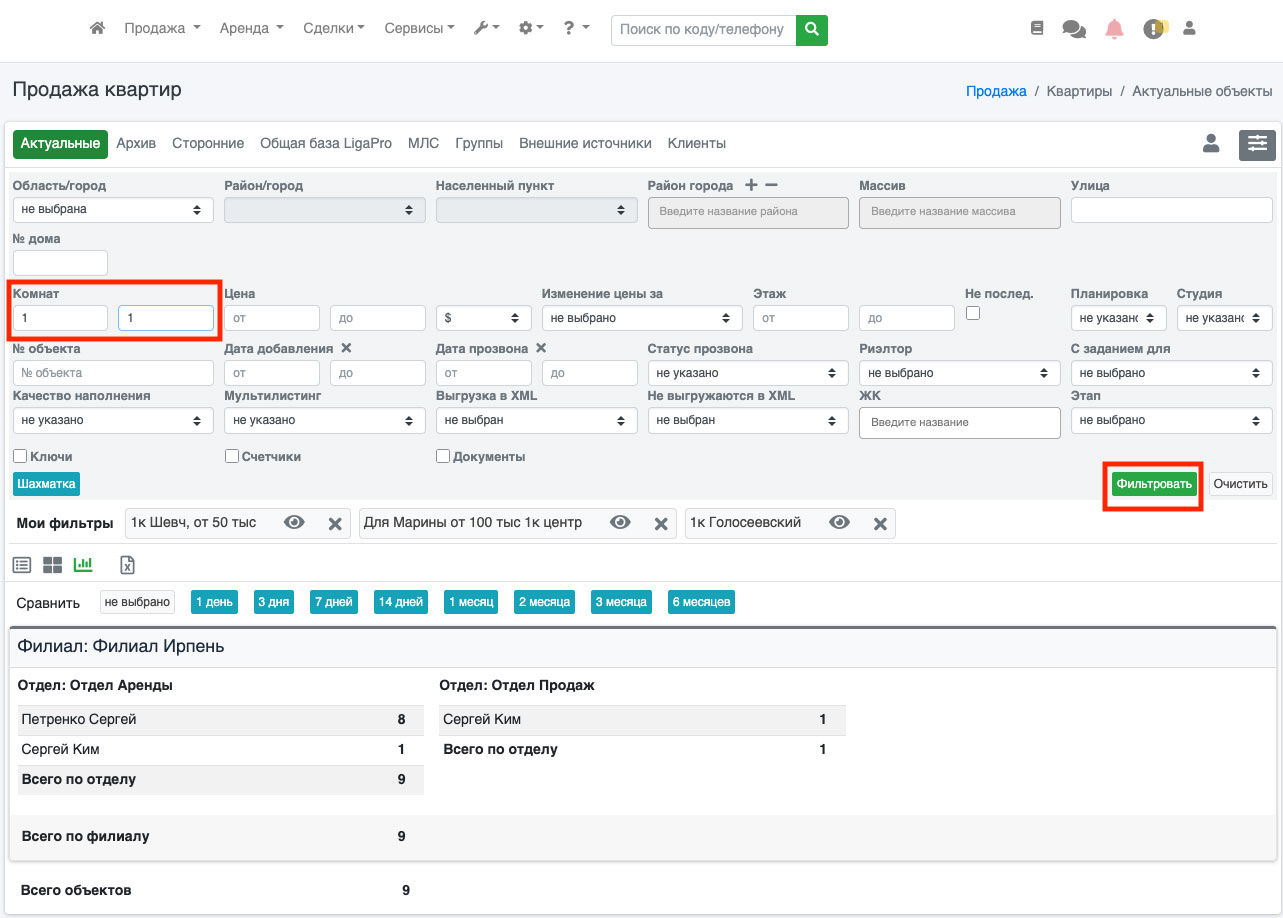The width and height of the screenshot is (1283, 918).
Task: Expand the Риэлтор dropdown
Action: point(959,372)
